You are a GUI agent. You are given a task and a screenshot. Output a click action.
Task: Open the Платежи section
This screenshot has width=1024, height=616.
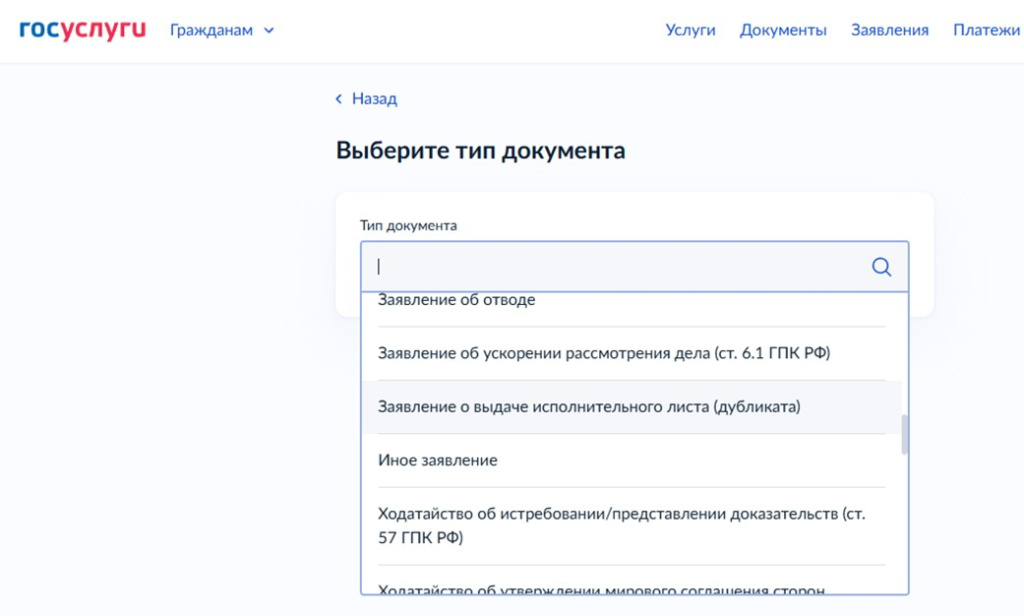(x=987, y=30)
